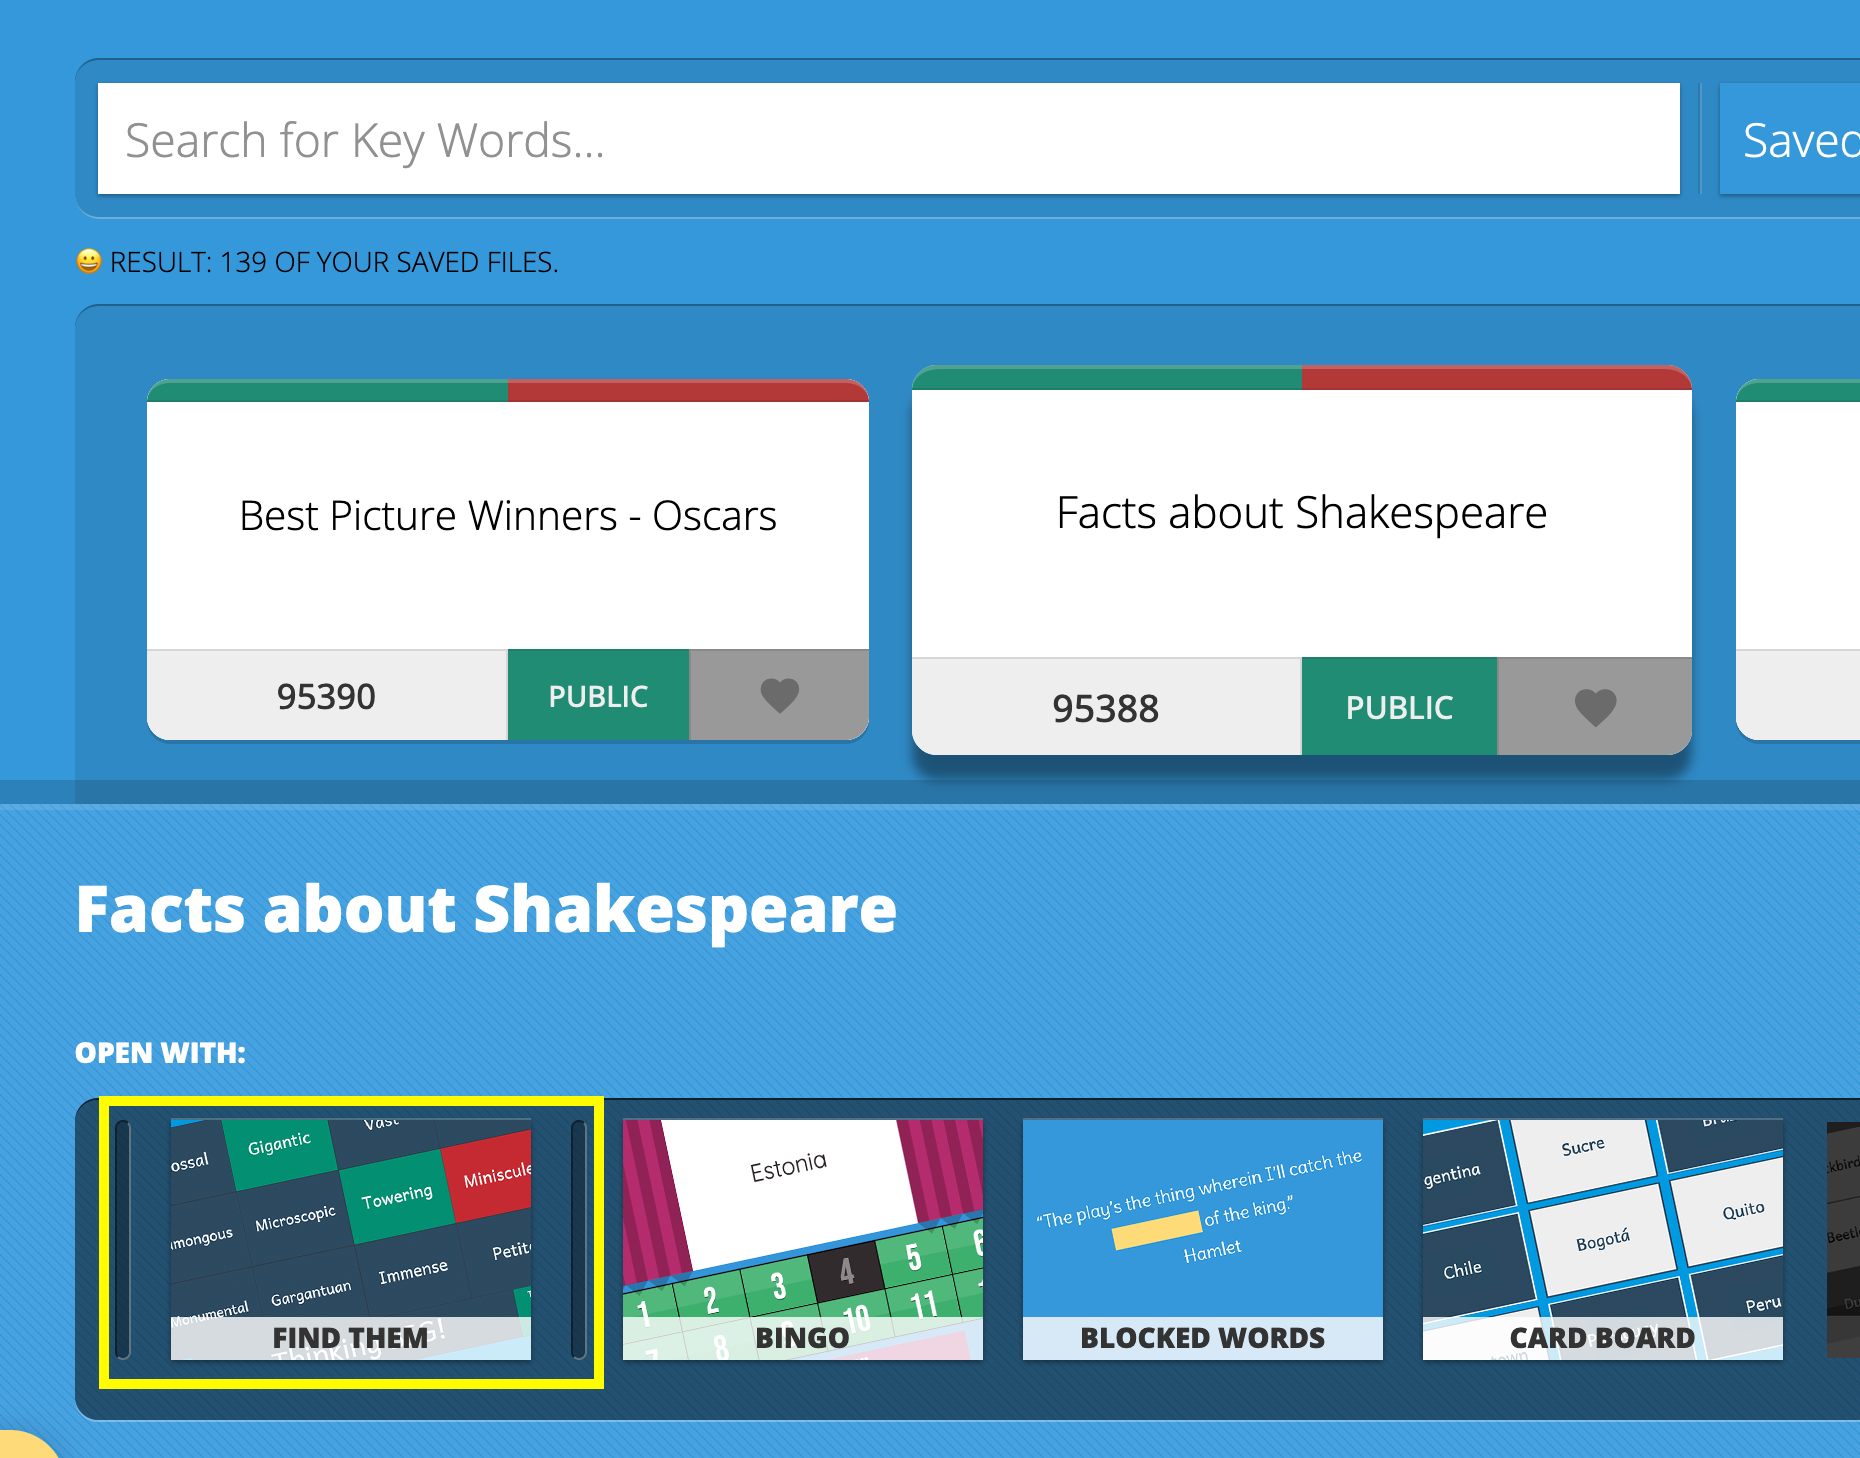
Task: Click the result count text of saved files
Action: [x=334, y=262]
